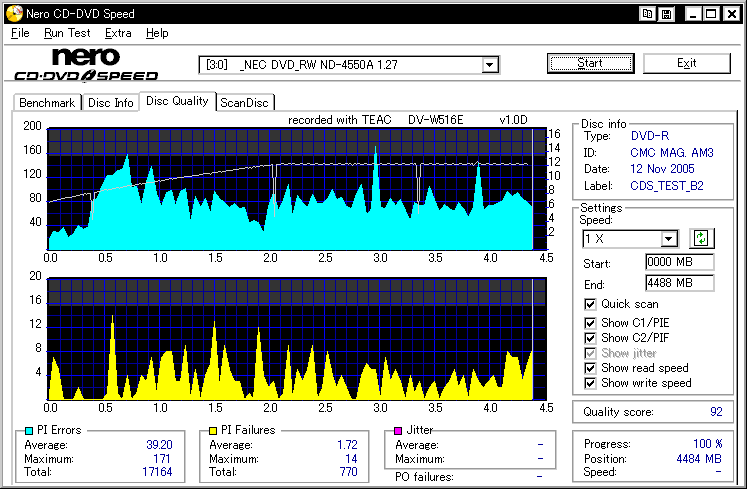Open the Run Test menu
The image size is (747, 489).
point(67,33)
